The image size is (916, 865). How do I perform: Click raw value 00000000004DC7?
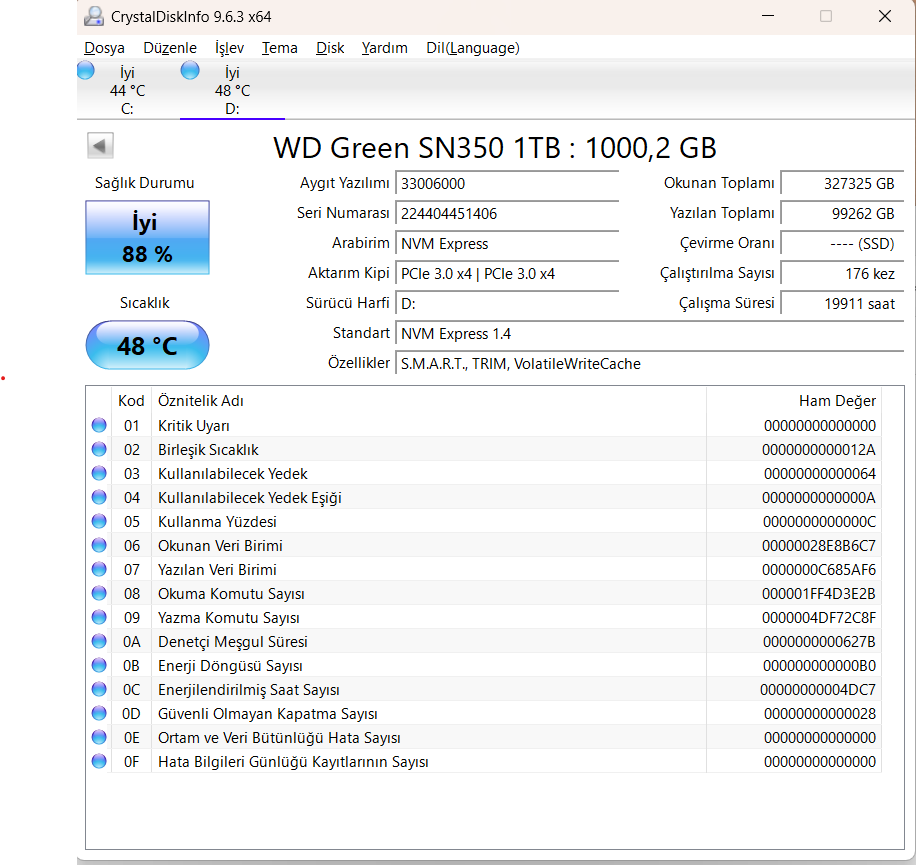(x=818, y=690)
